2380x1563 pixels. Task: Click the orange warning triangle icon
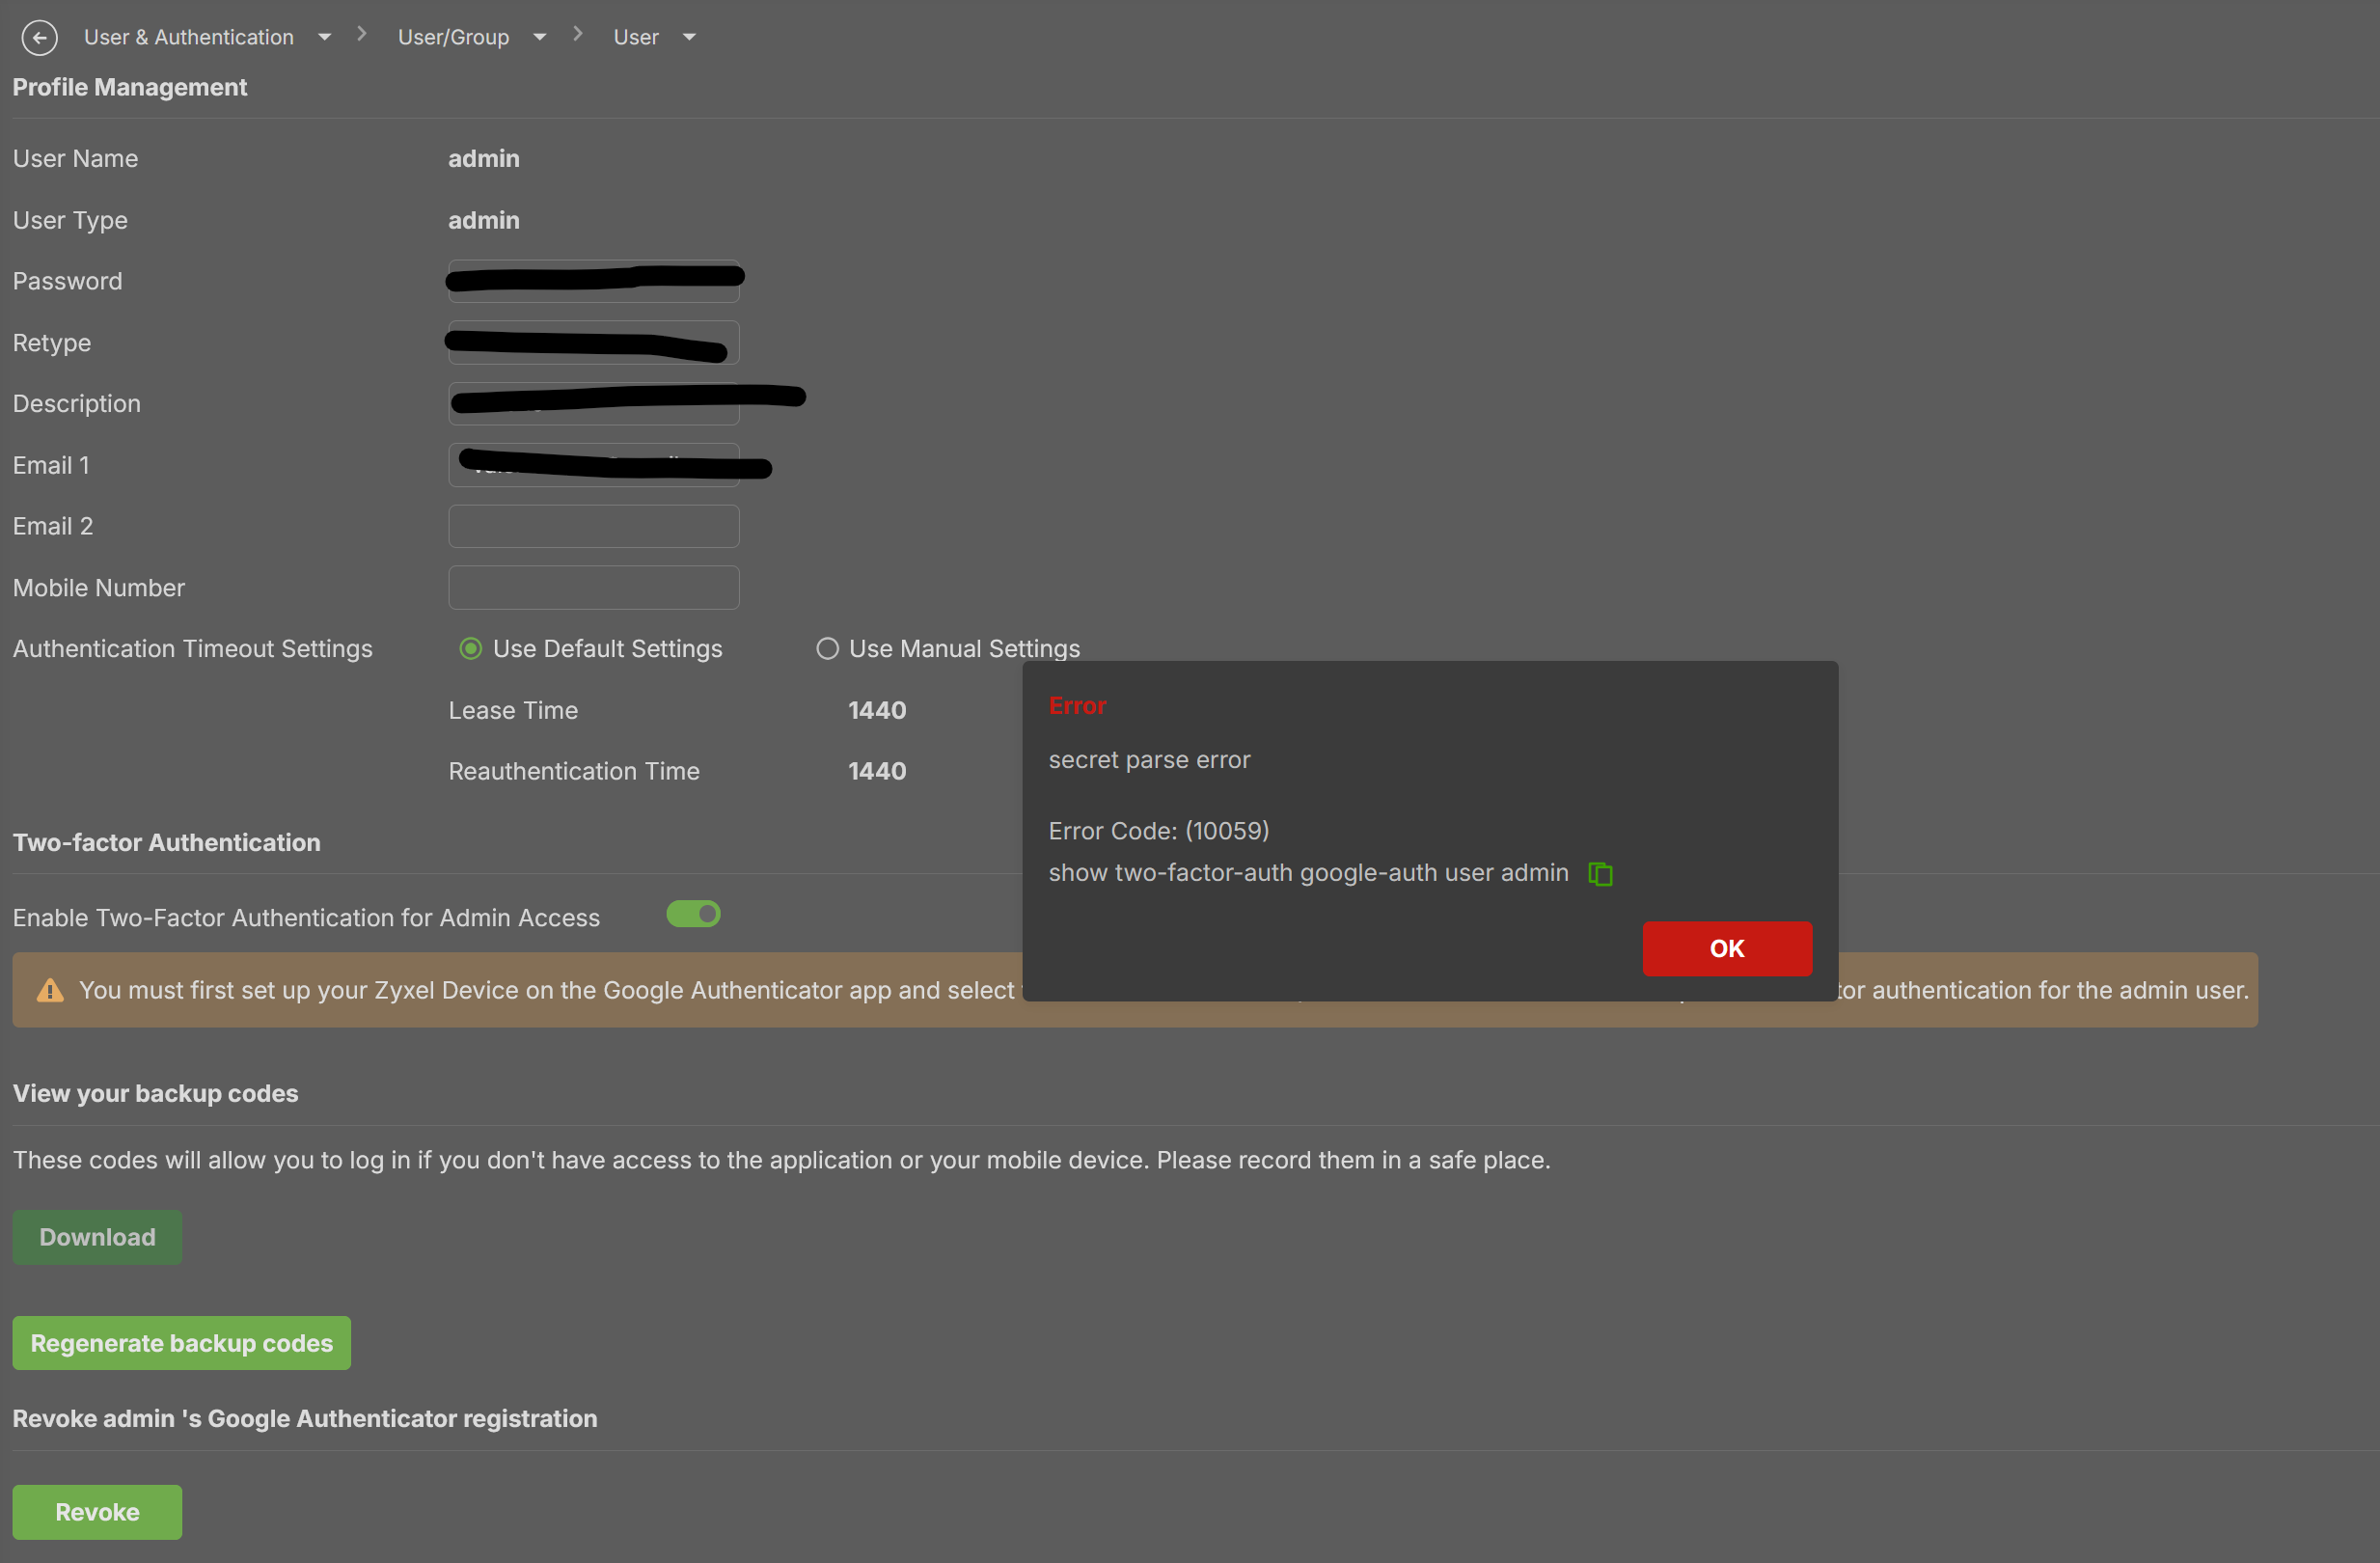pos(50,990)
